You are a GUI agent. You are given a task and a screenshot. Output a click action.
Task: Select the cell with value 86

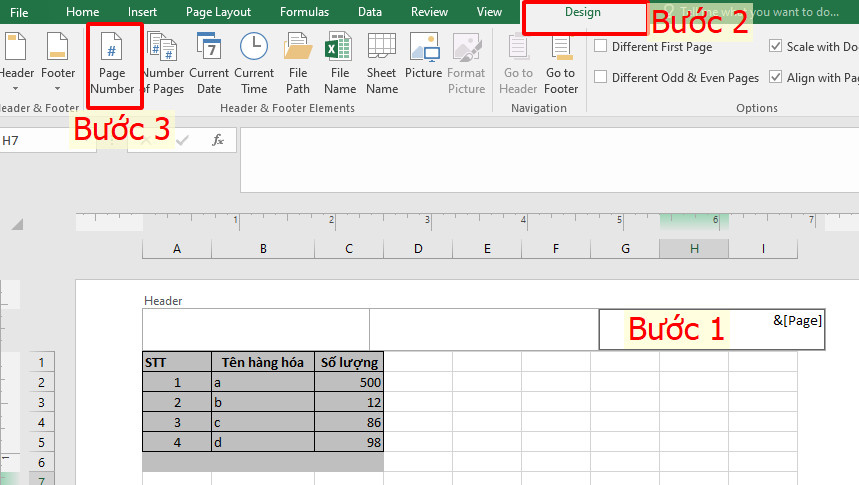click(349, 423)
